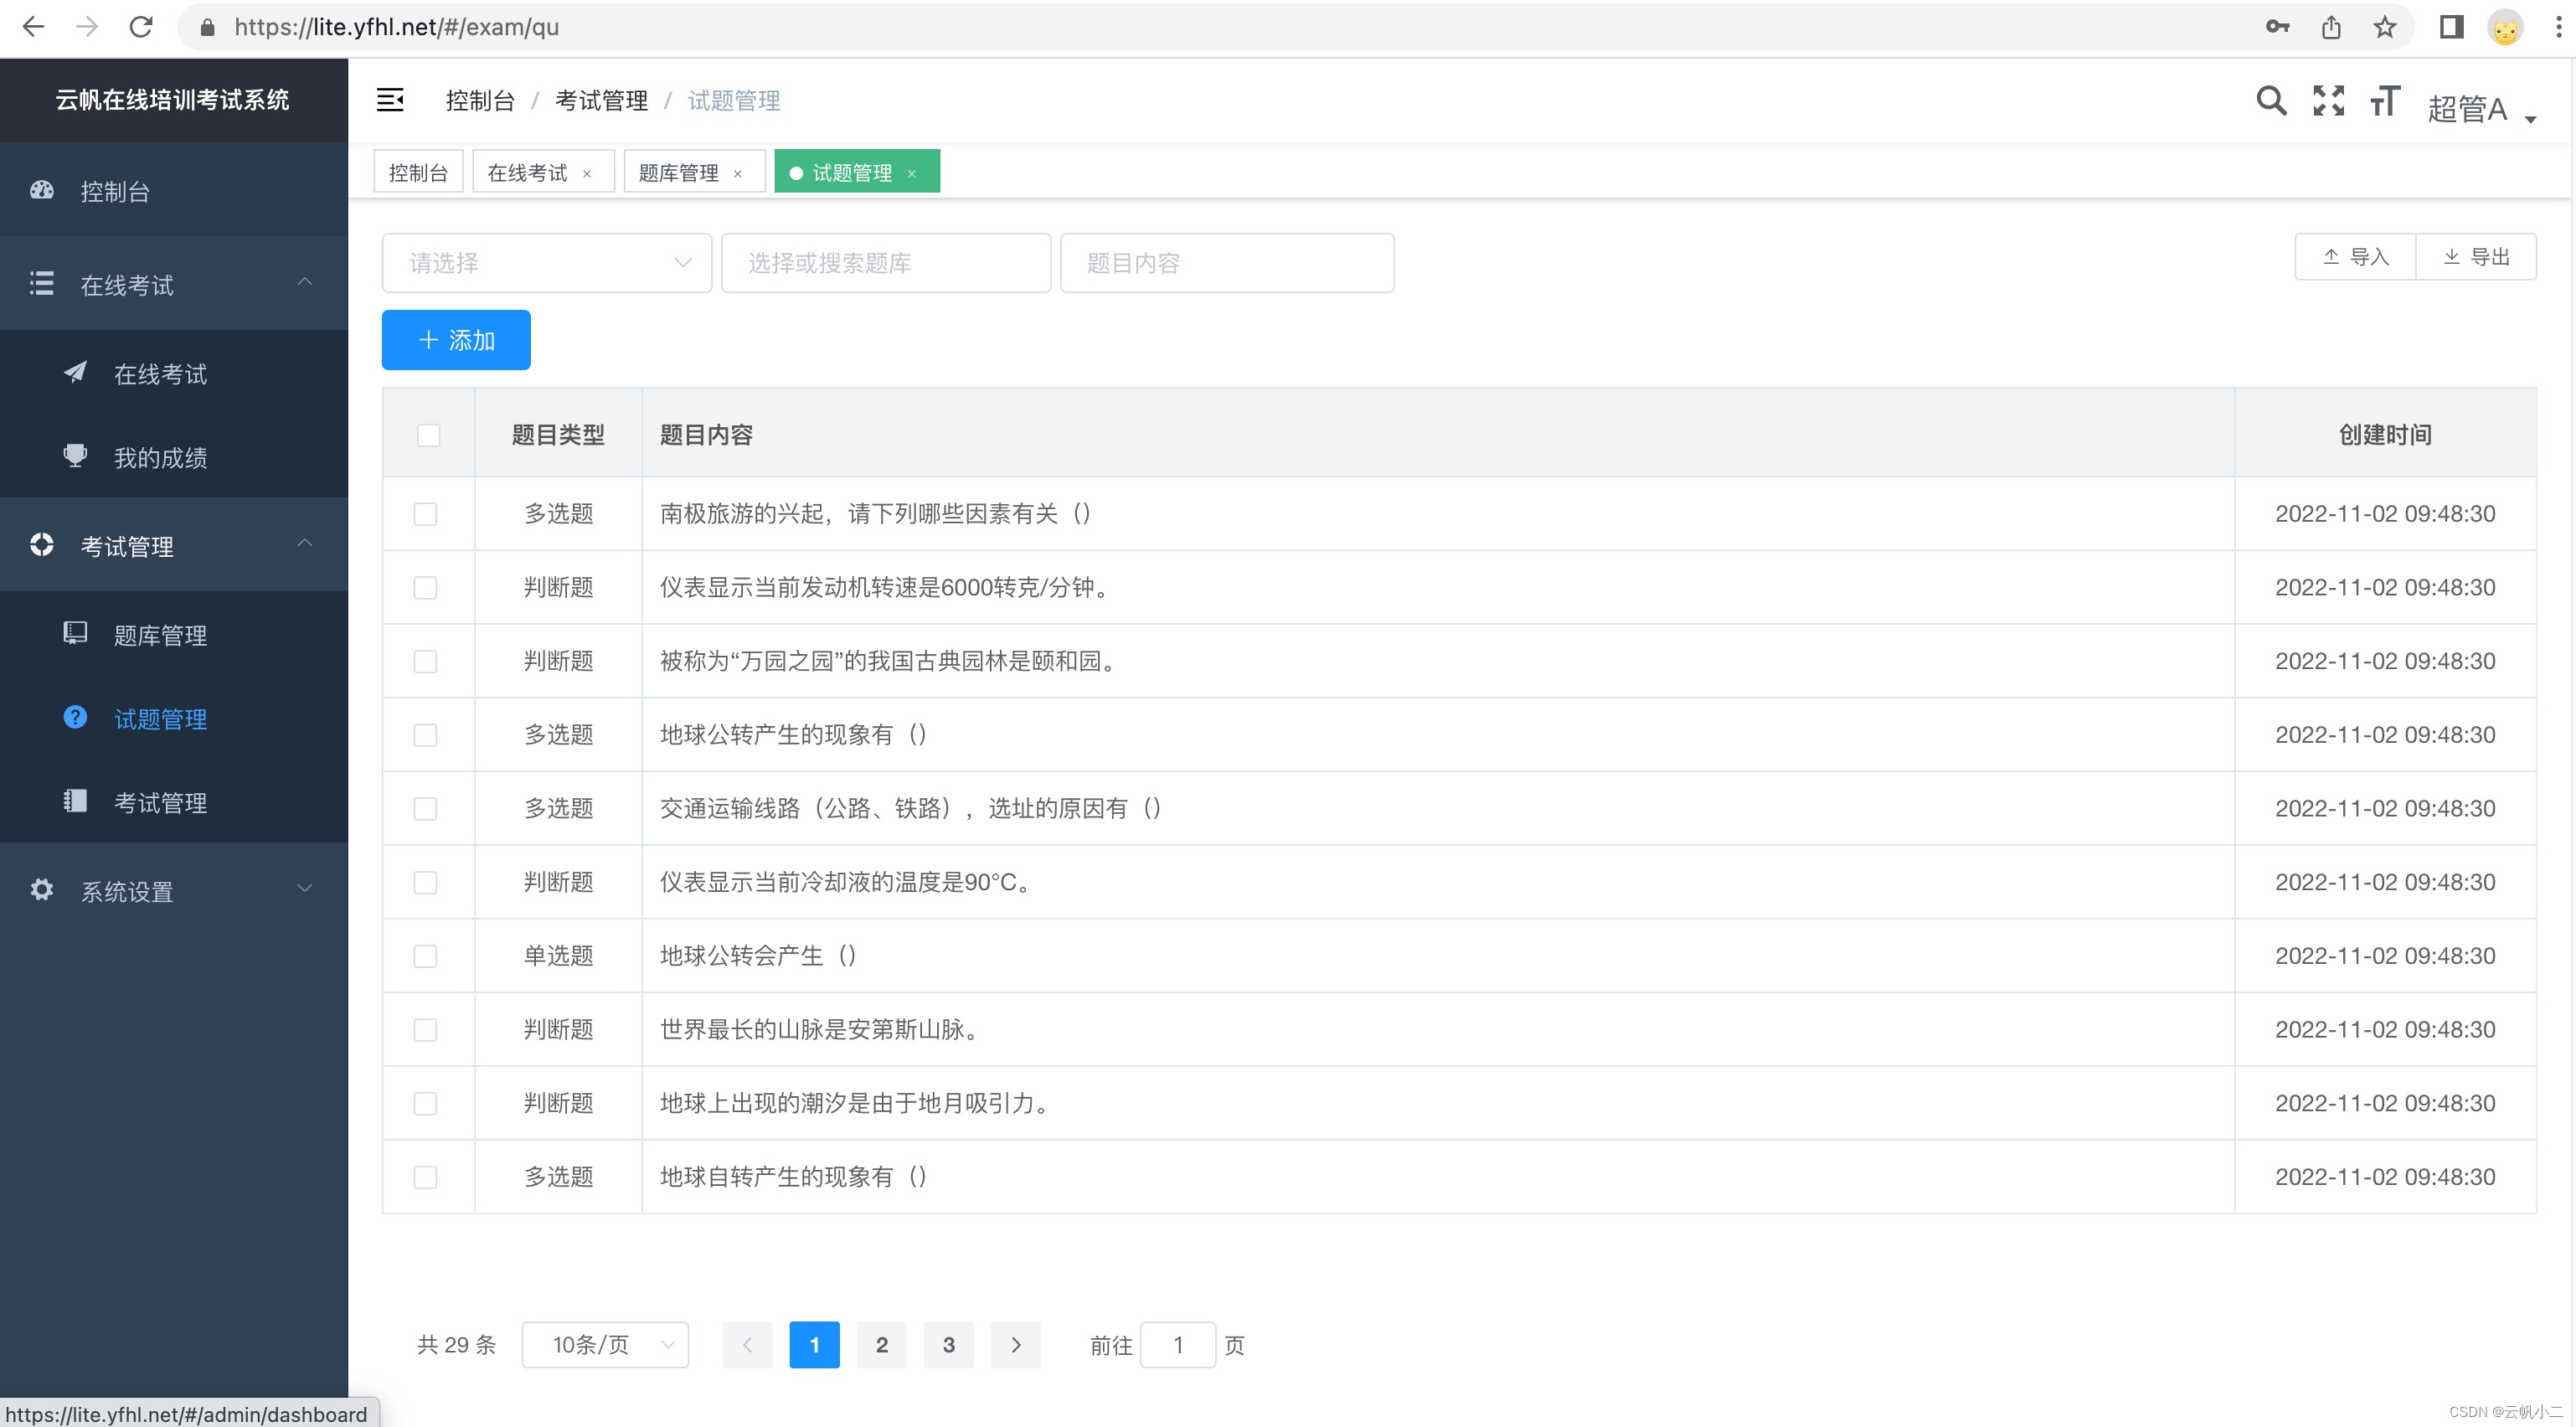Select all questions with the header checkbox
The width and height of the screenshot is (2576, 1427).
[428, 436]
